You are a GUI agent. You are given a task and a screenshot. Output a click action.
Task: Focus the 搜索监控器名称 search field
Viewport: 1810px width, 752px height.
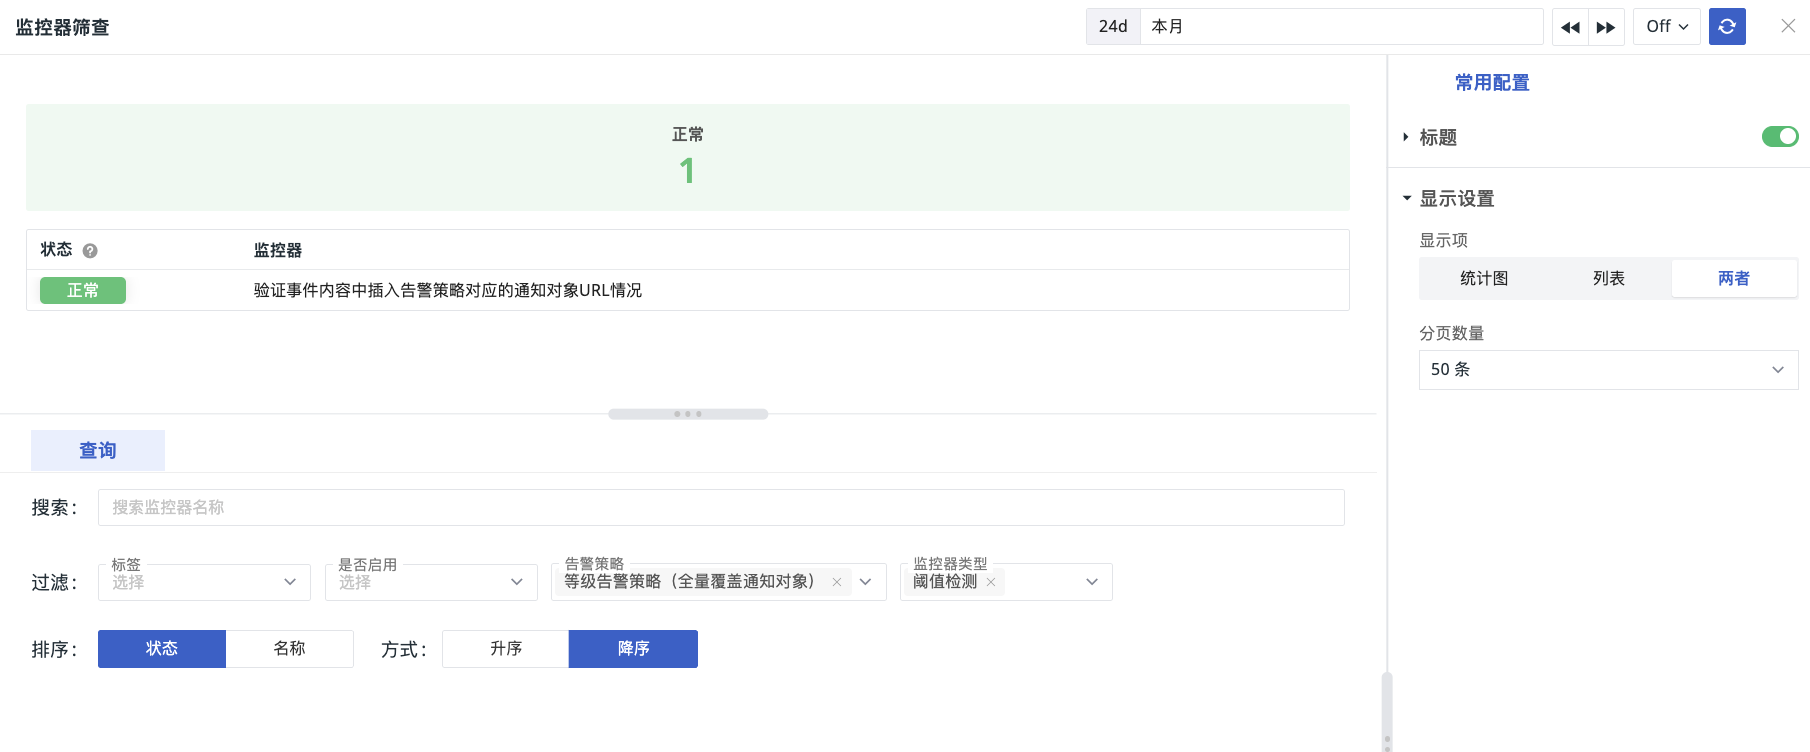(x=721, y=508)
